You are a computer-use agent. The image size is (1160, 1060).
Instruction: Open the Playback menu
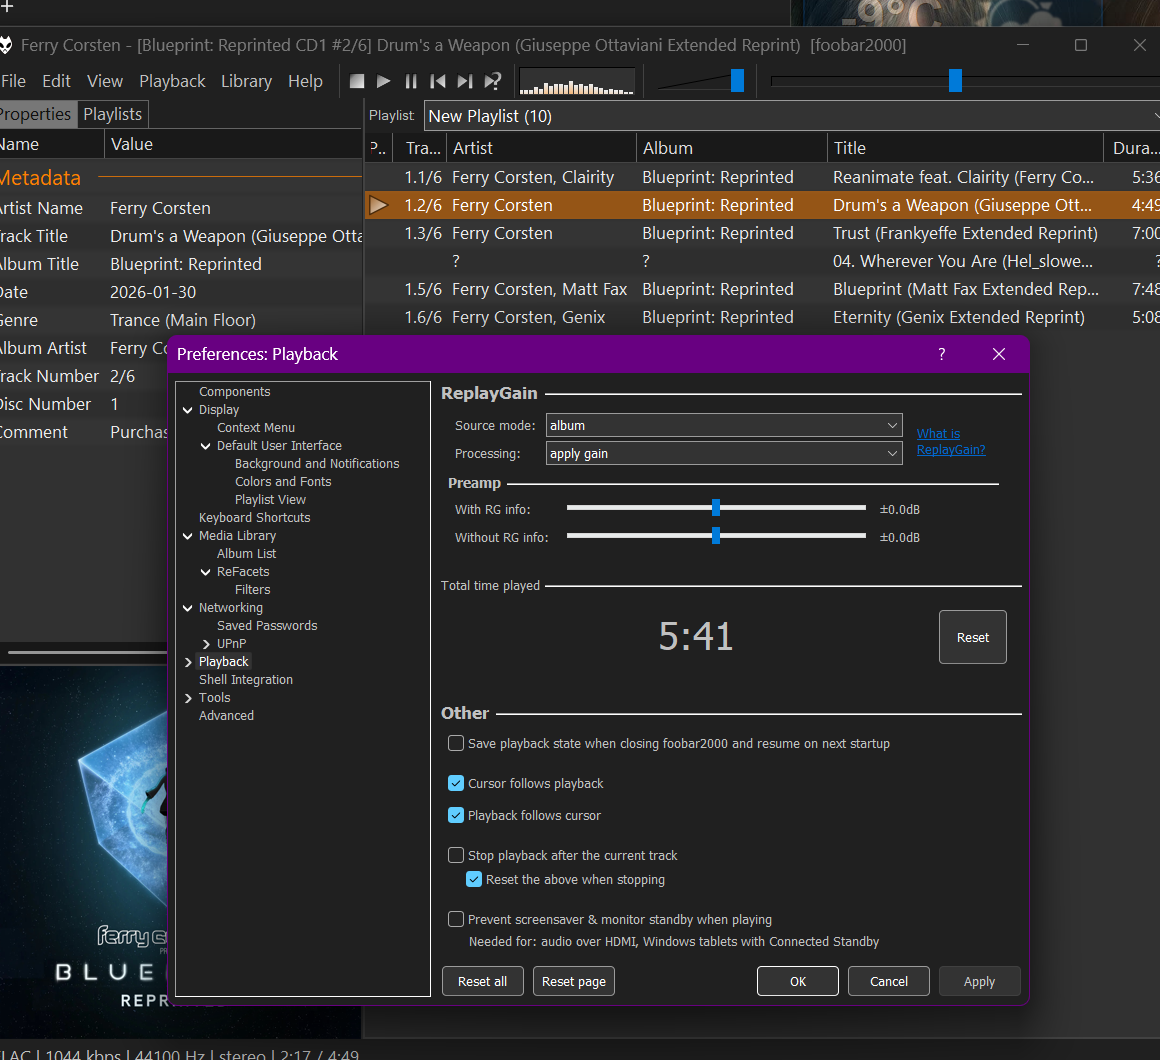coord(172,81)
